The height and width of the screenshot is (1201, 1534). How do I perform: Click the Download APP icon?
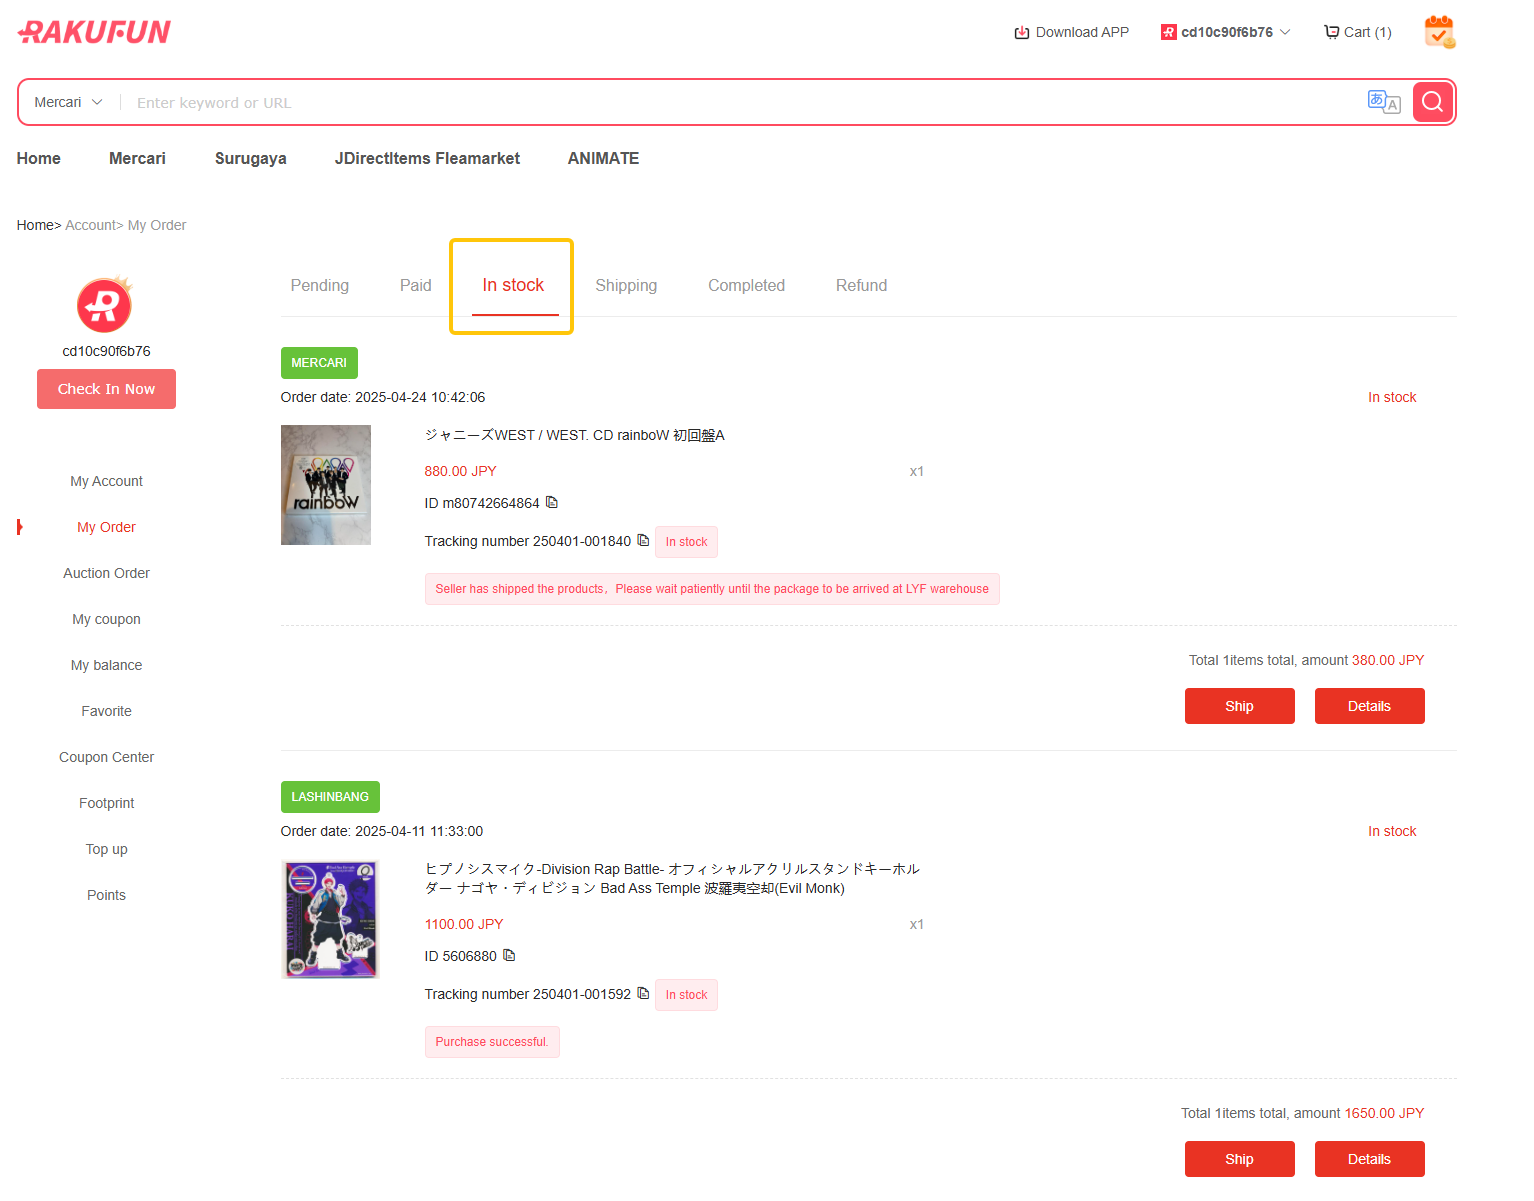point(1022,32)
